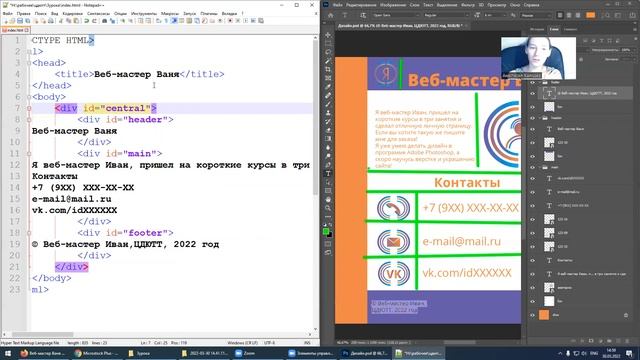Click left align text icon in options bar
The image size is (640, 360).
pyautogui.click(x=560, y=15)
